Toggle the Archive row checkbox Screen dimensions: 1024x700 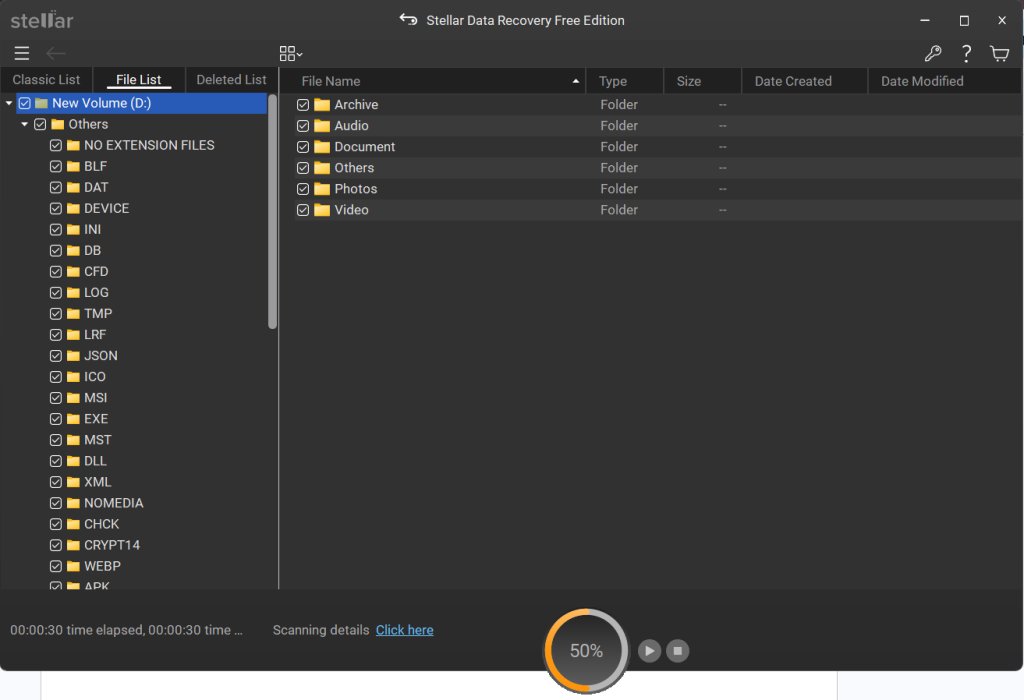click(303, 104)
